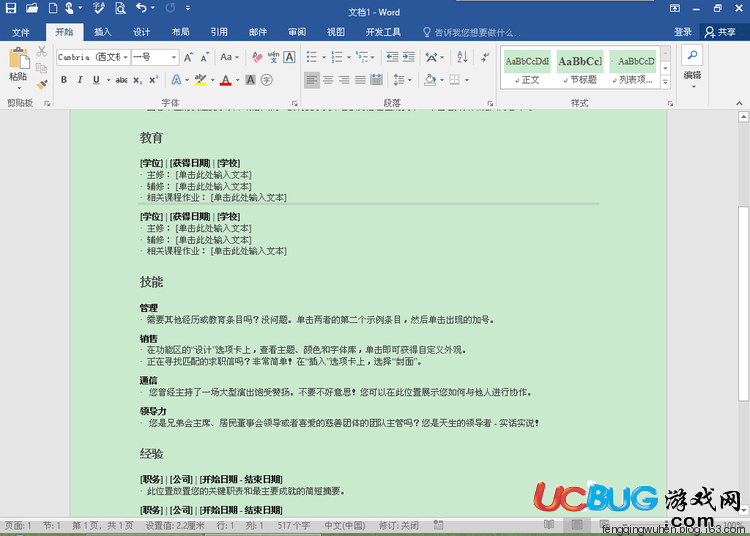750x536 pixels.
Task: Click the paragraph shading paint bucket
Action: tap(430, 80)
